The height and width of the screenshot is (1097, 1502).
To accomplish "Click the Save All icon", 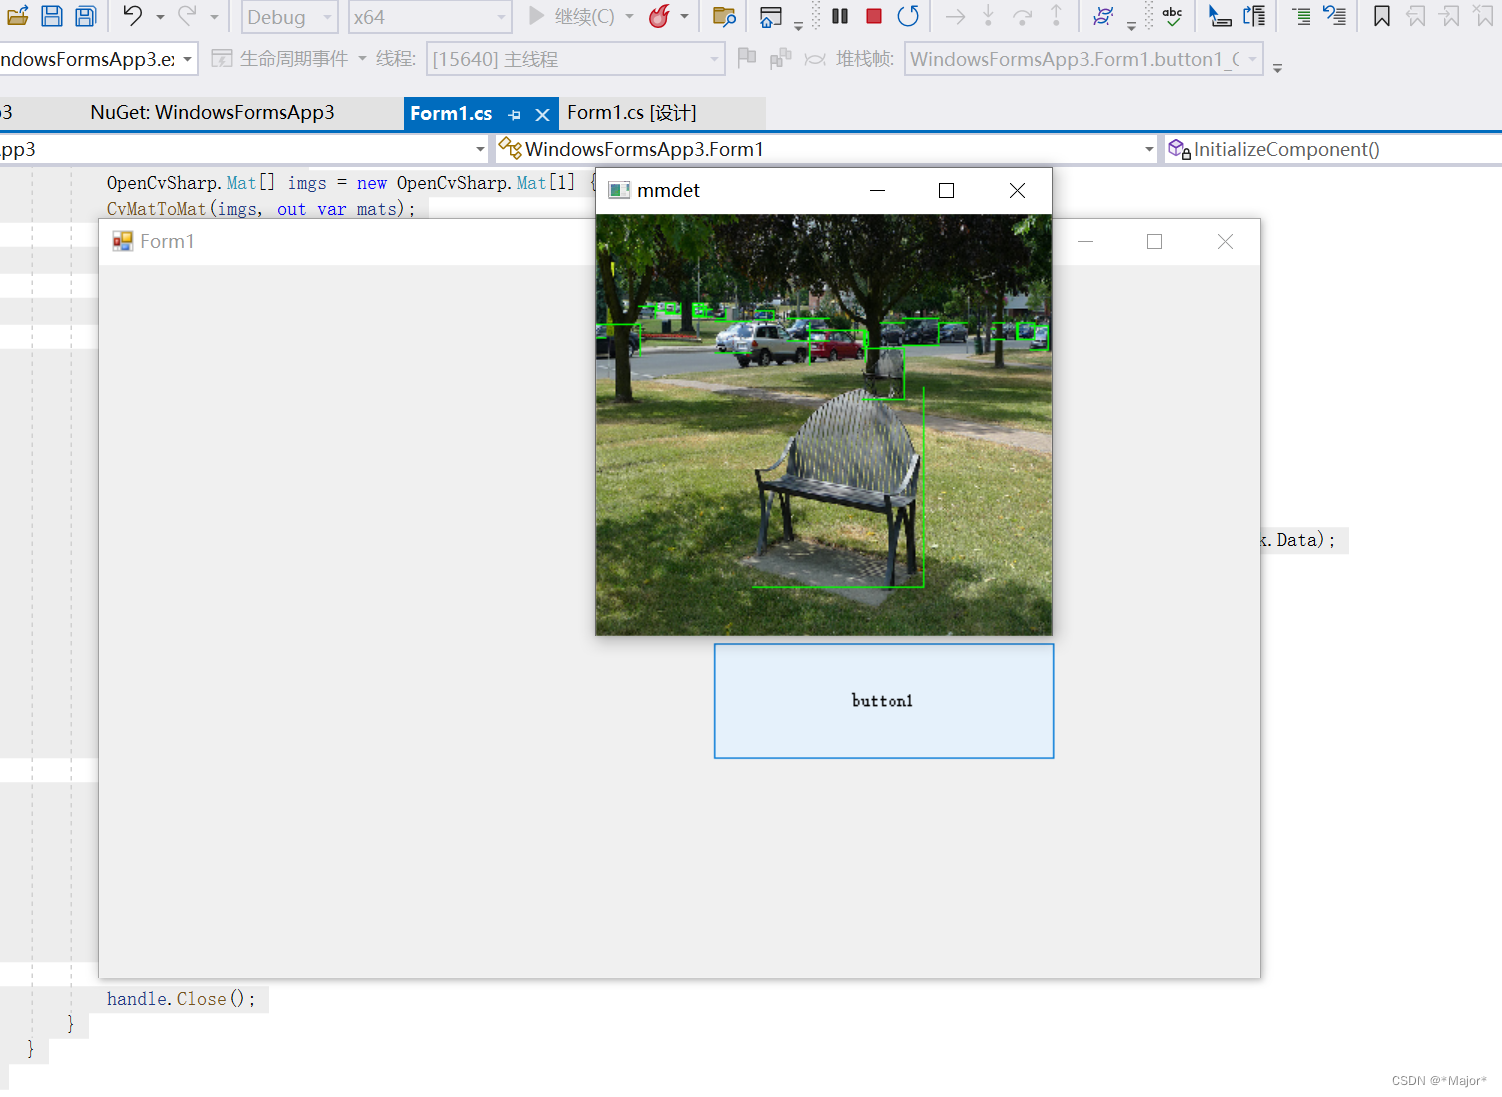I will (85, 16).
